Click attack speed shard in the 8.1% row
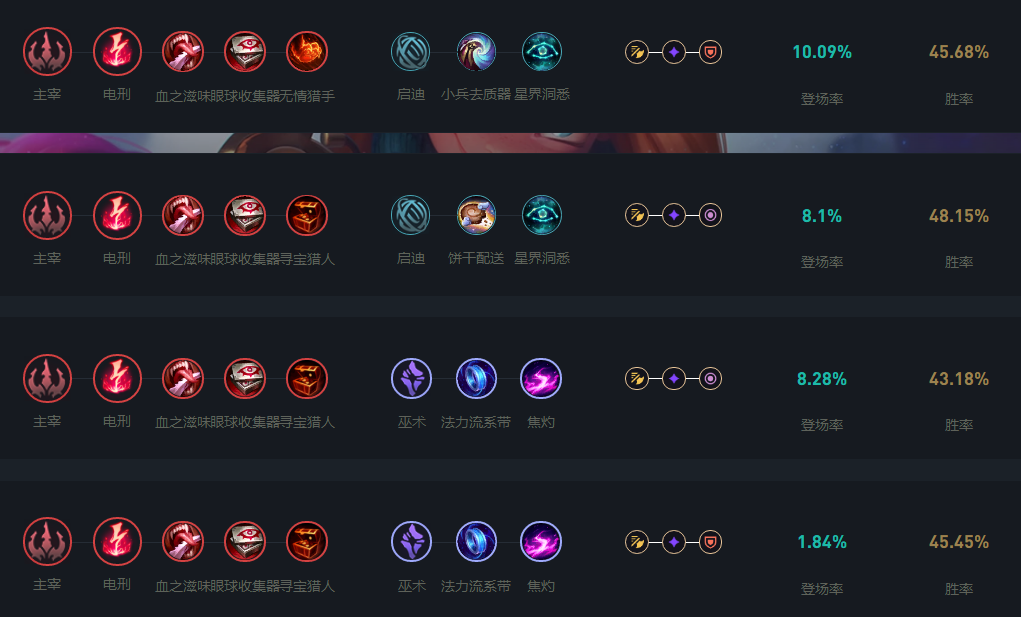The image size is (1021, 617). coord(637,215)
